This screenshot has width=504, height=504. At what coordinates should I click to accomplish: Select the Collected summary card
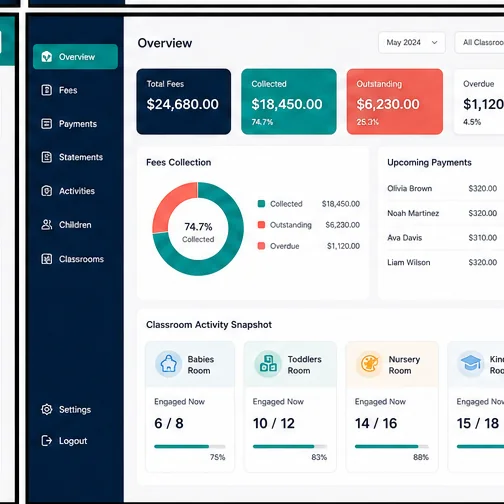pos(289,102)
